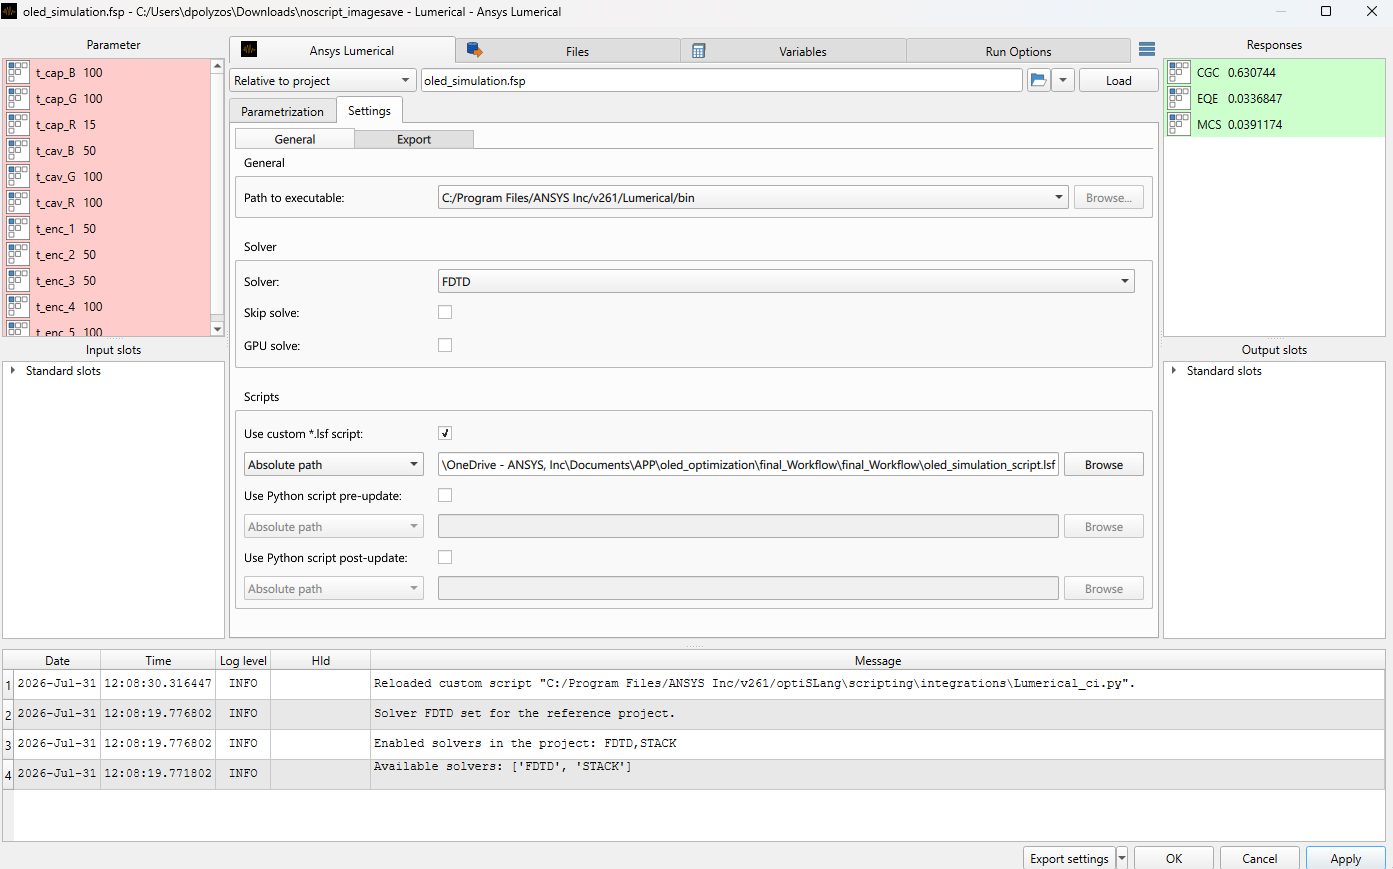Click the Lumerical icon in the first tab
Viewport: 1393px width, 869px height.
pyautogui.click(x=249, y=50)
